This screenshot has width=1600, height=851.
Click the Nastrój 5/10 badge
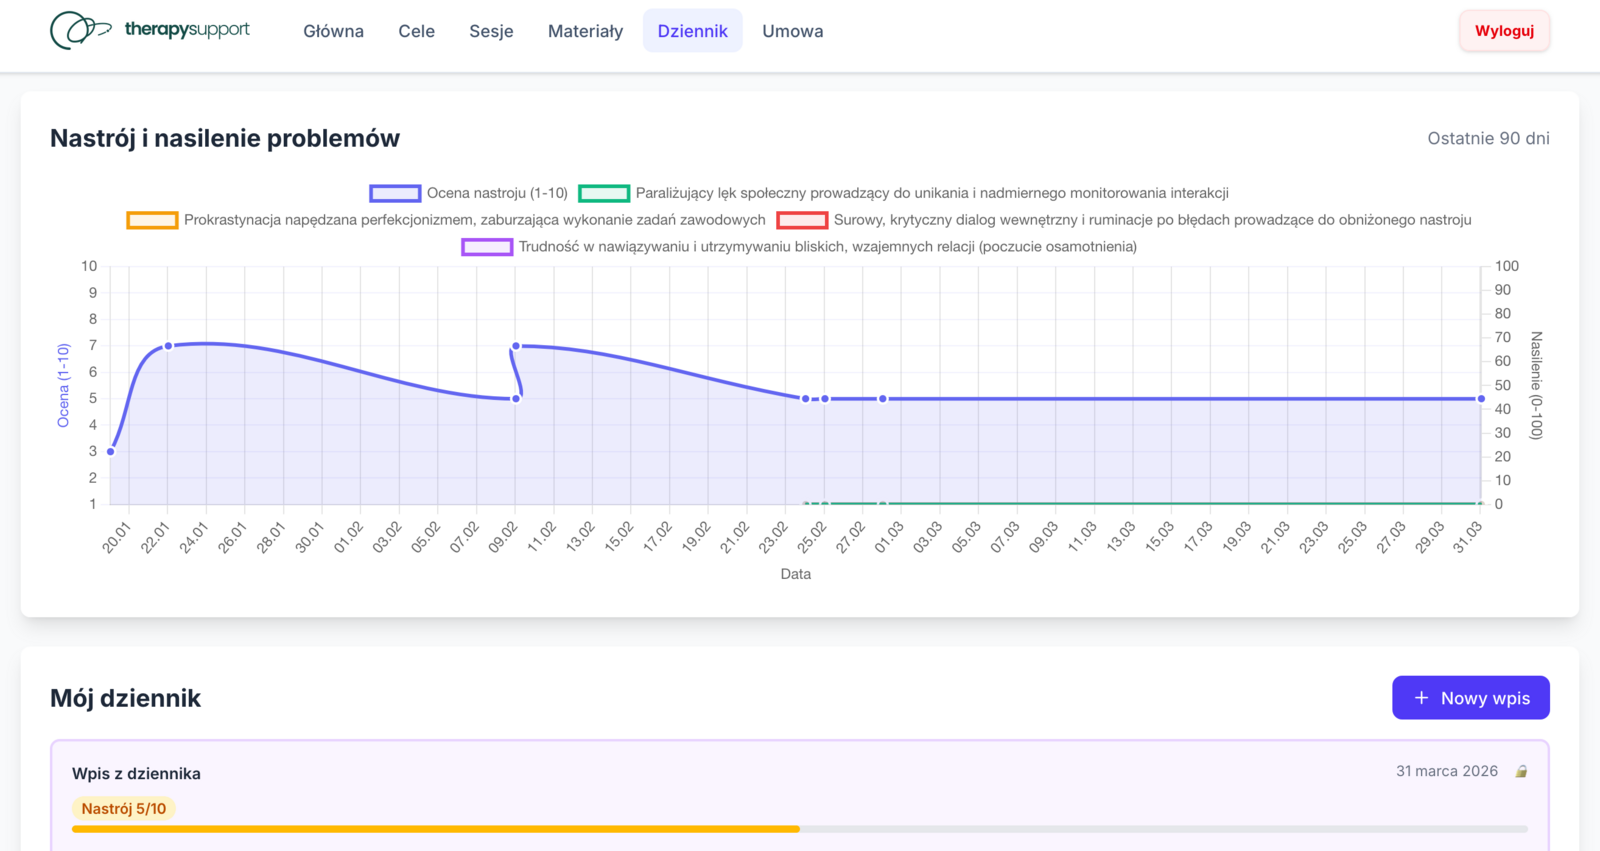click(x=124, y=809)
